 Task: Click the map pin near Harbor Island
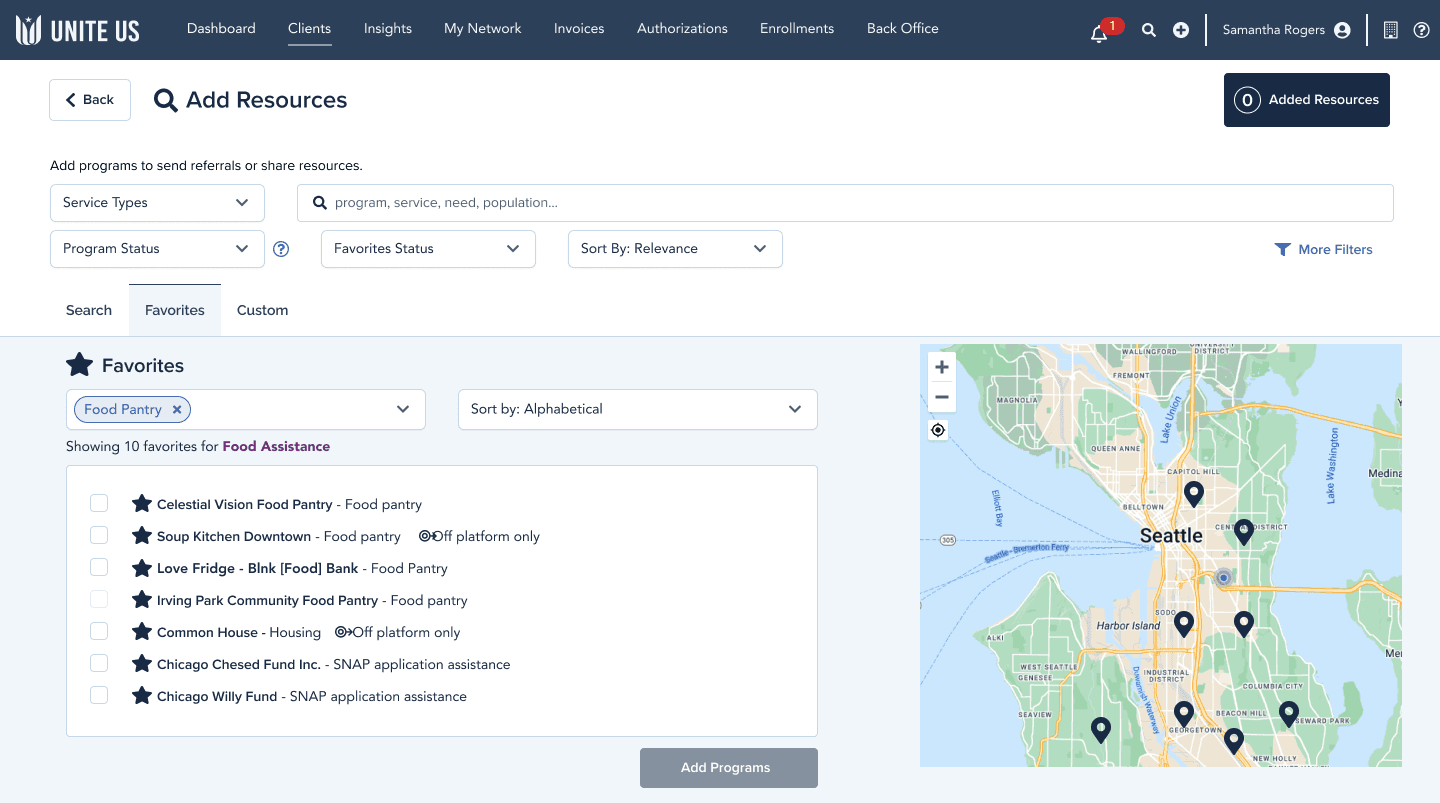click(1183, 624)
